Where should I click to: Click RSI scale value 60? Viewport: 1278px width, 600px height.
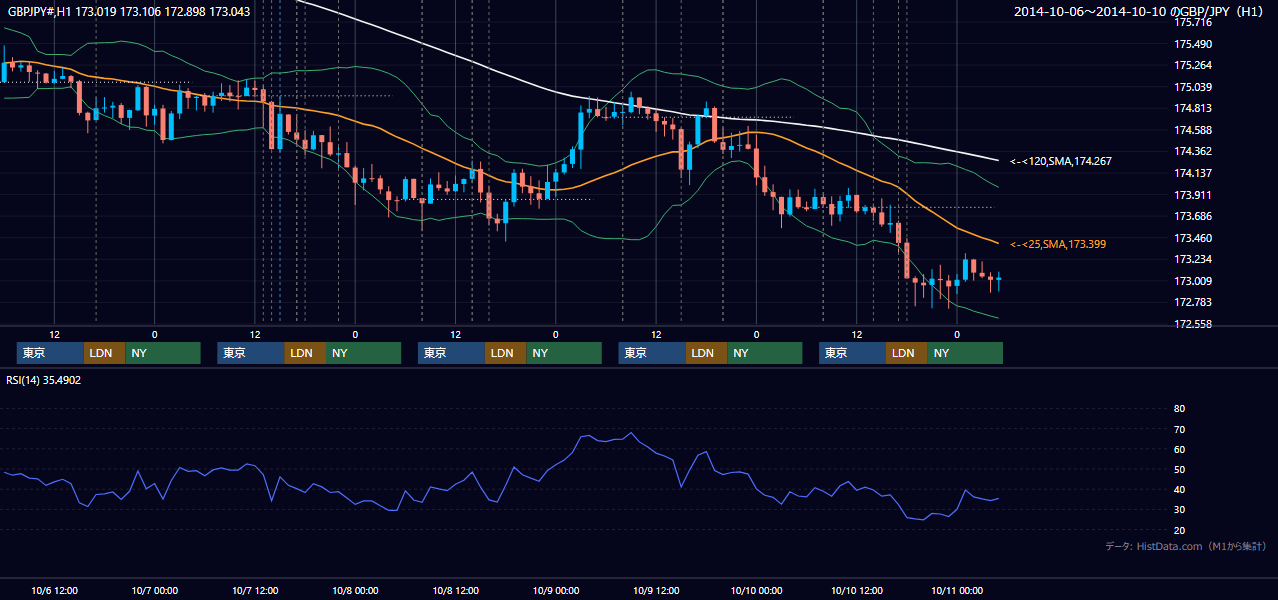[1179, 449]
